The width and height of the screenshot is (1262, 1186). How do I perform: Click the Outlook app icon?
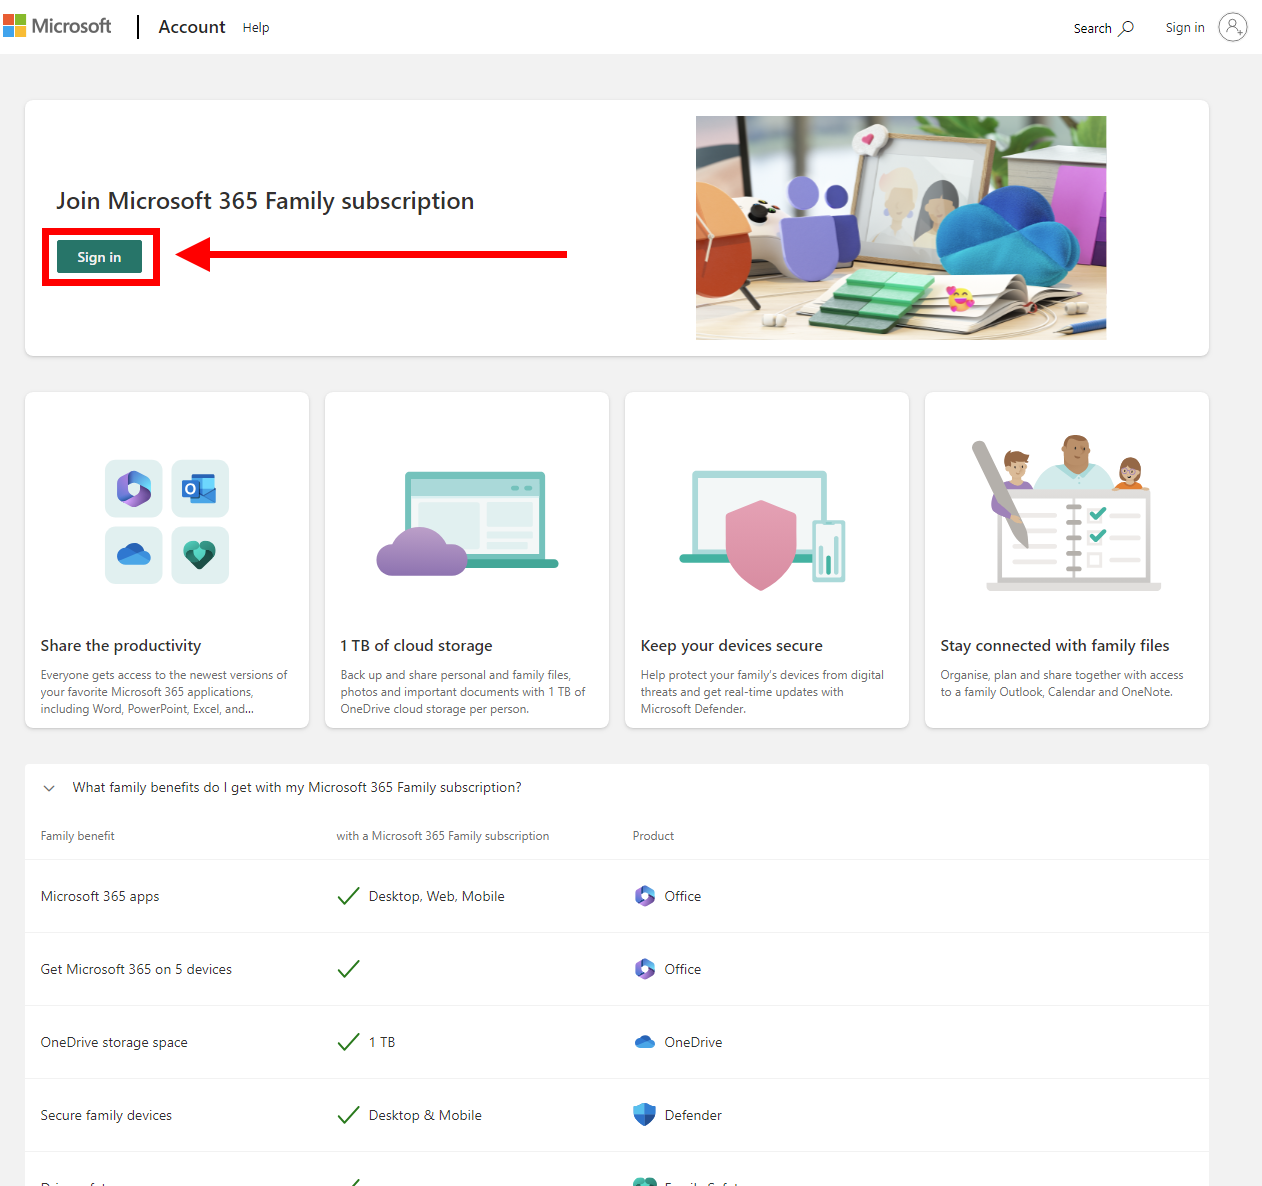point(200,489)
